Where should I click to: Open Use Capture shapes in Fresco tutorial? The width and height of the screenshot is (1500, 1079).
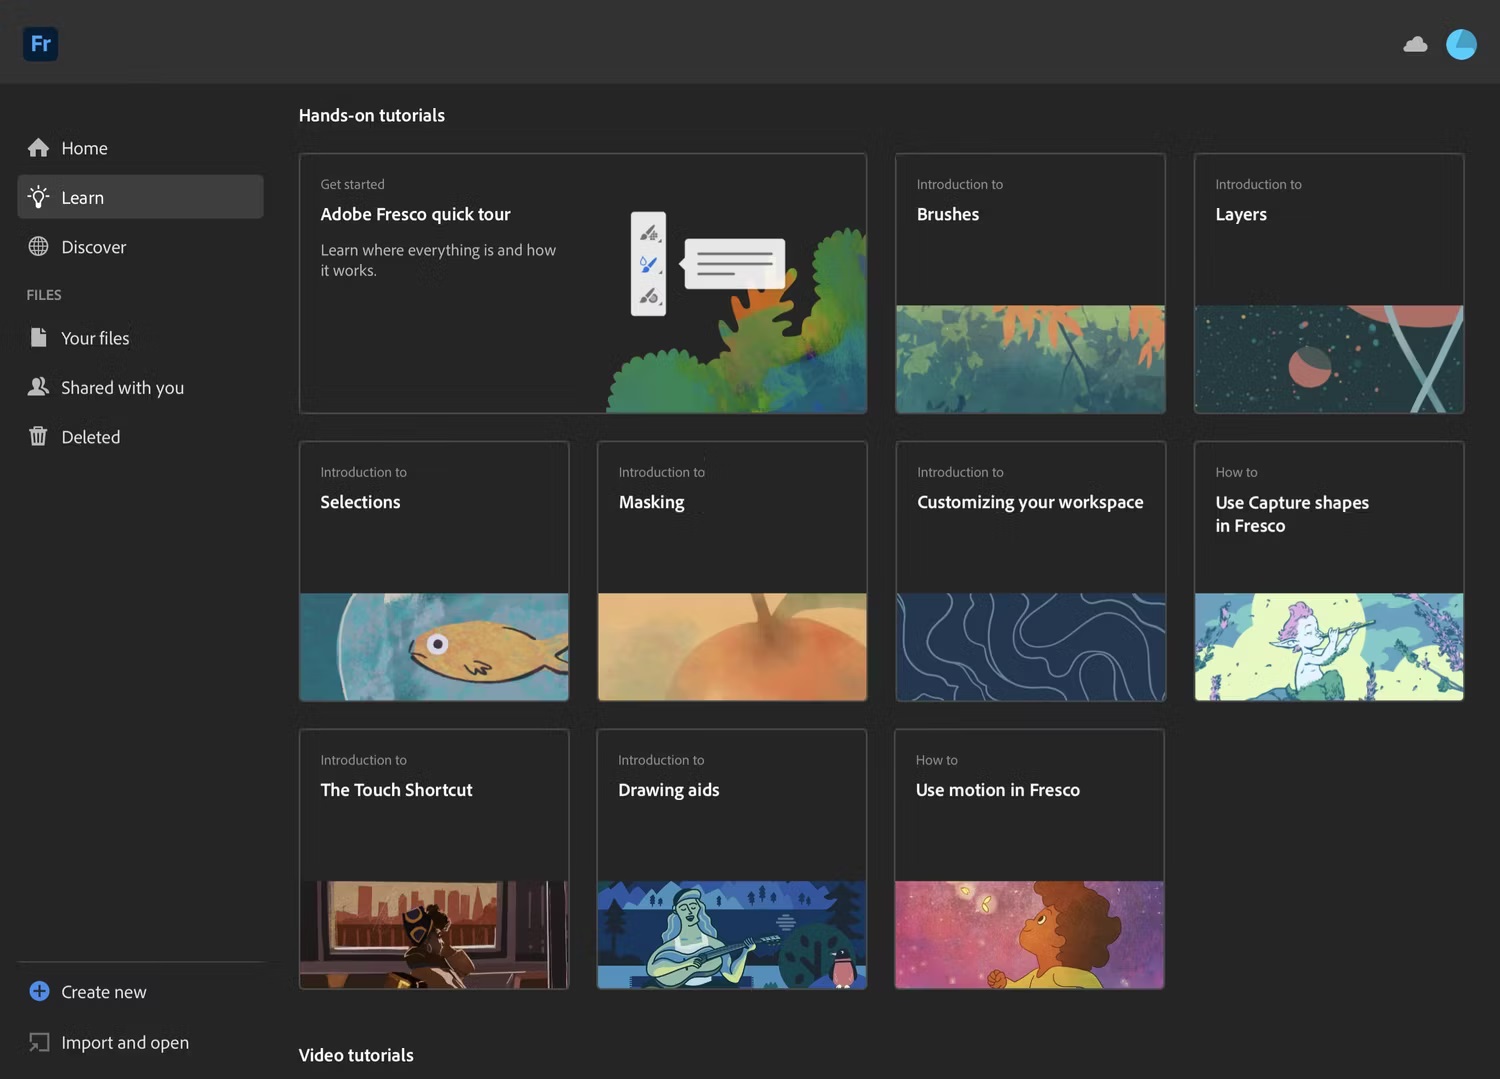tap(1328, 571)
